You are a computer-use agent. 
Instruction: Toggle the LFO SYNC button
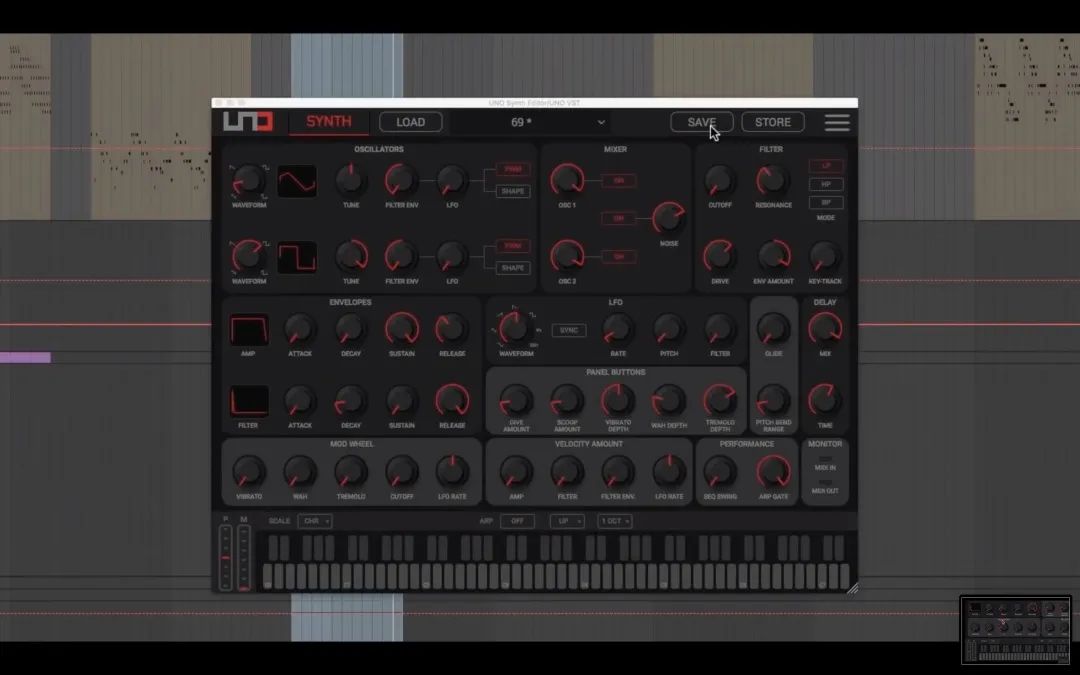tap(569, 330)
